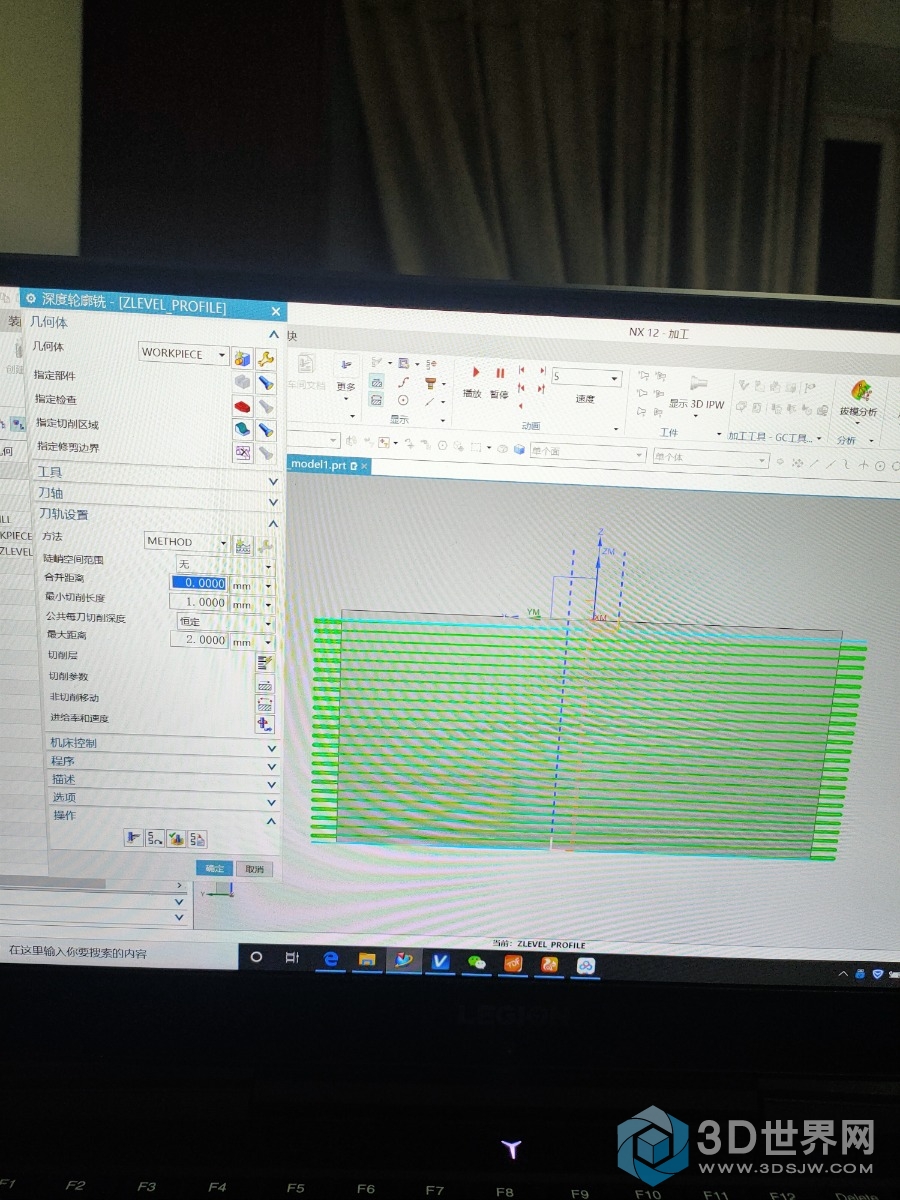900x1200 pixels.
Task: Click the List toolpath icon under 操作
Action: coord(198,838)
